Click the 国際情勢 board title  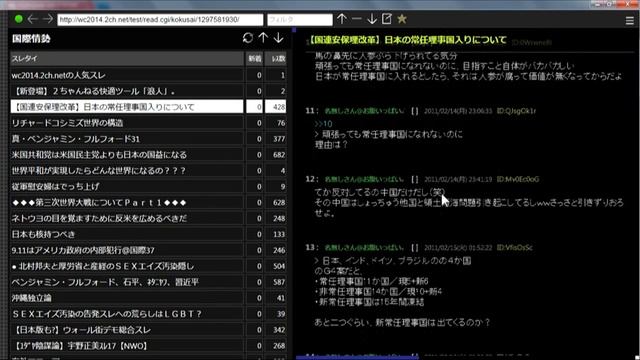[x=31, y=39]
